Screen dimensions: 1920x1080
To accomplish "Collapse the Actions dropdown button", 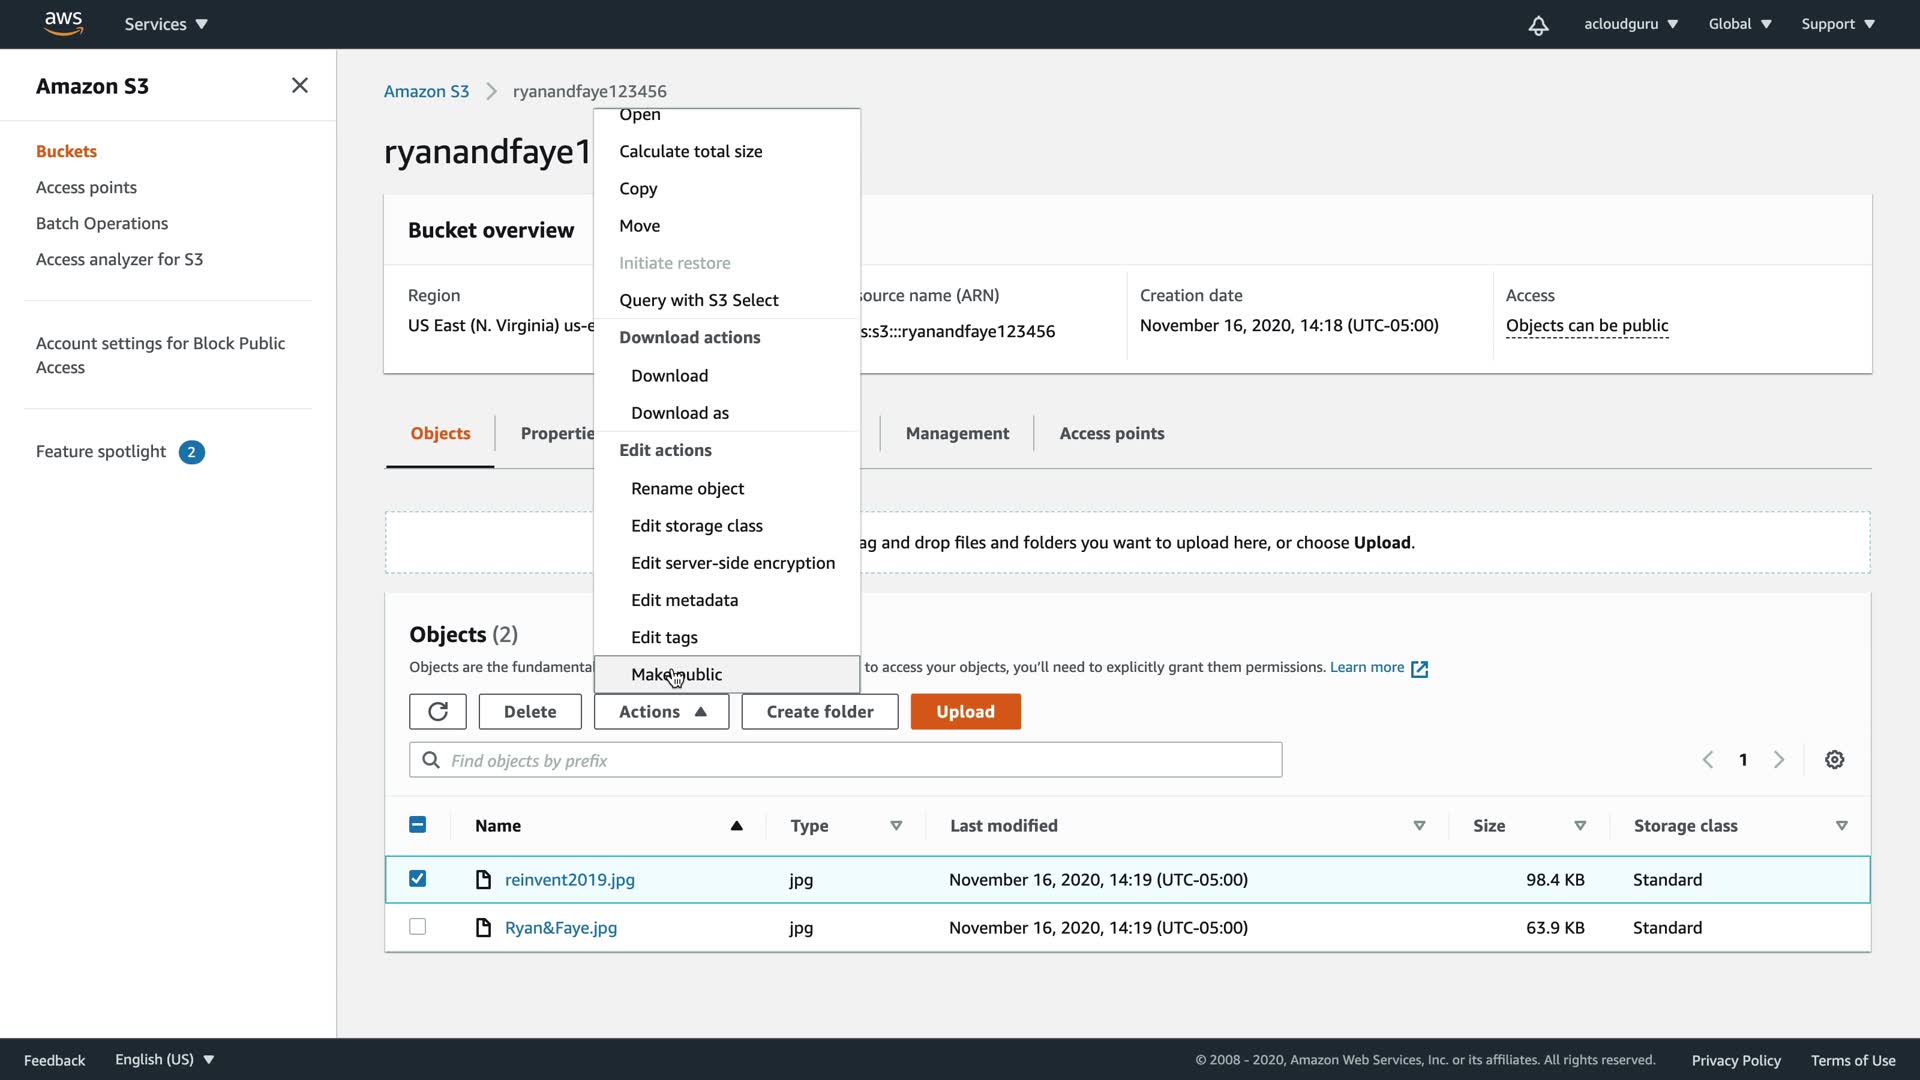I will point(661,711).
